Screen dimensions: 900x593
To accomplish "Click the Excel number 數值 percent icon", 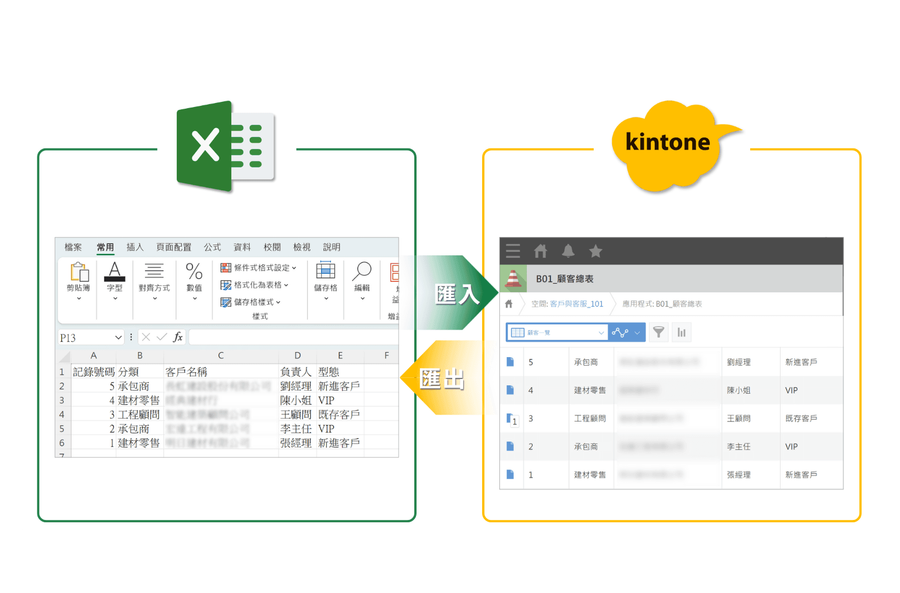I will point(194,271).
